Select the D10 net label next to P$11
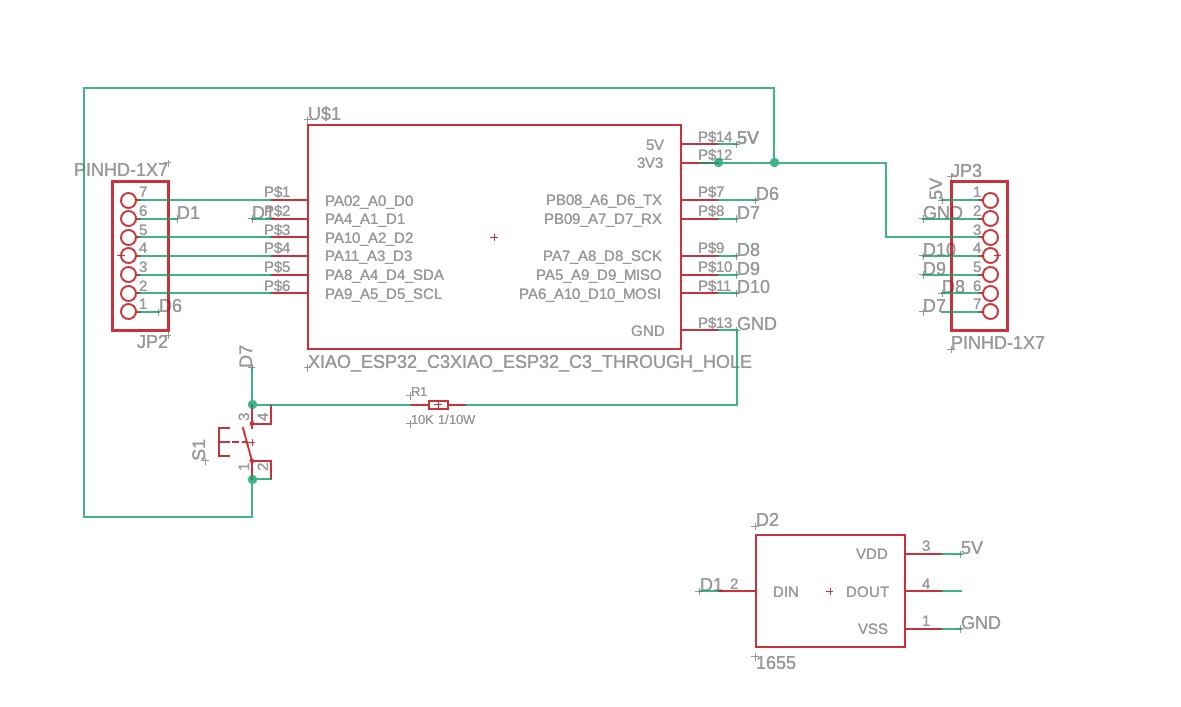 click(753, 287)
